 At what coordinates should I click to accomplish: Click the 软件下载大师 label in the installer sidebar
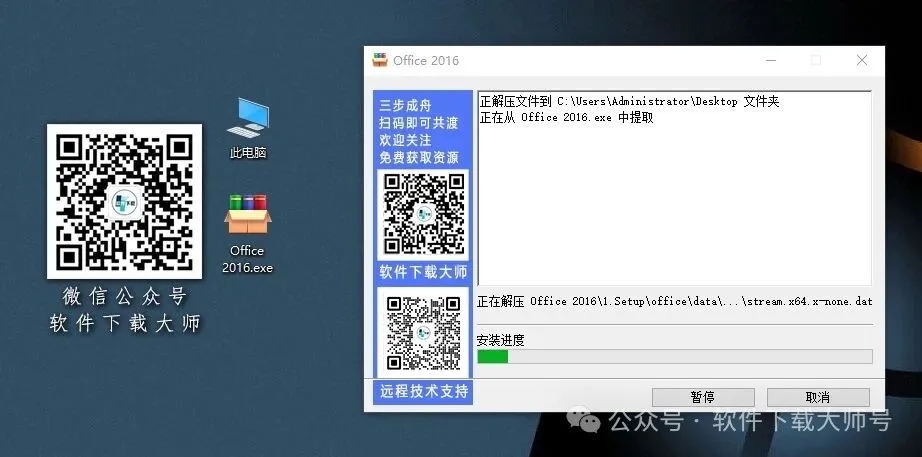(x=423, y=272)
